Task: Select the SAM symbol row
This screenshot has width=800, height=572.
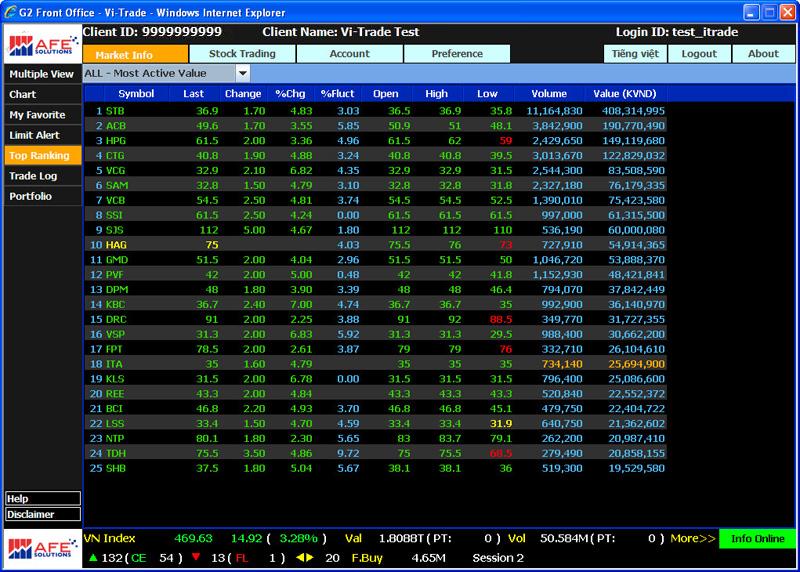Action: (x=375, y=185)
